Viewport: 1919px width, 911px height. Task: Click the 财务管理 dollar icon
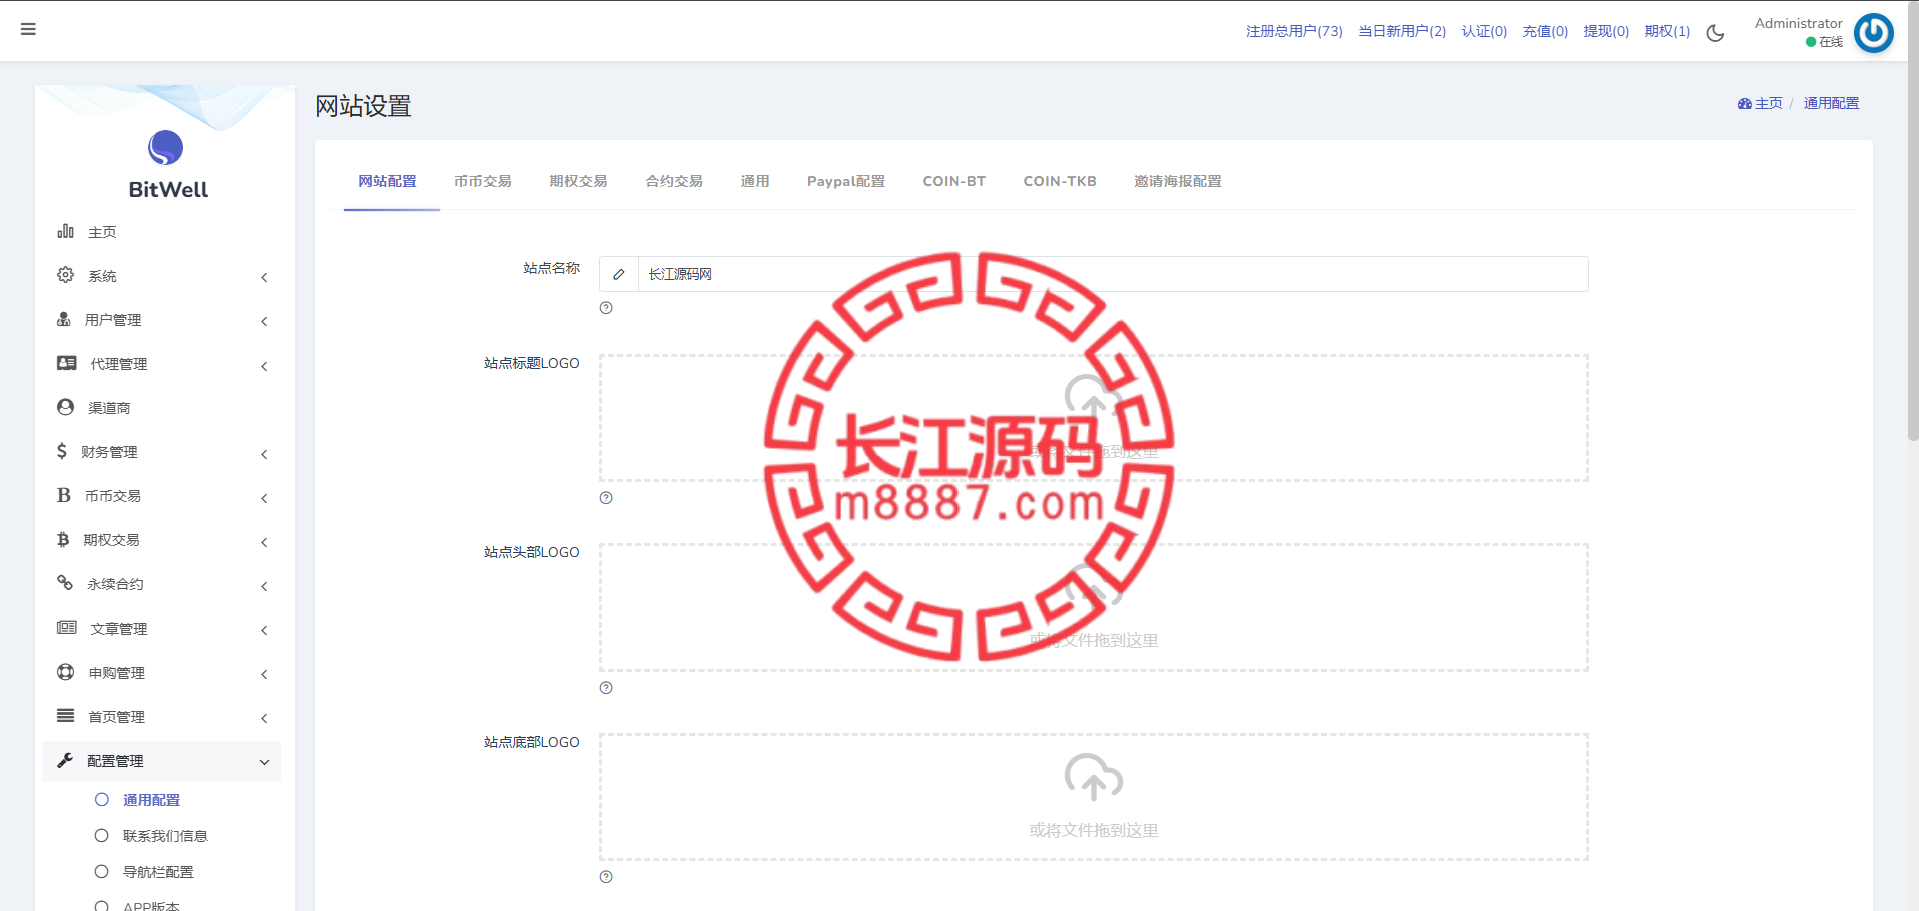62,451
